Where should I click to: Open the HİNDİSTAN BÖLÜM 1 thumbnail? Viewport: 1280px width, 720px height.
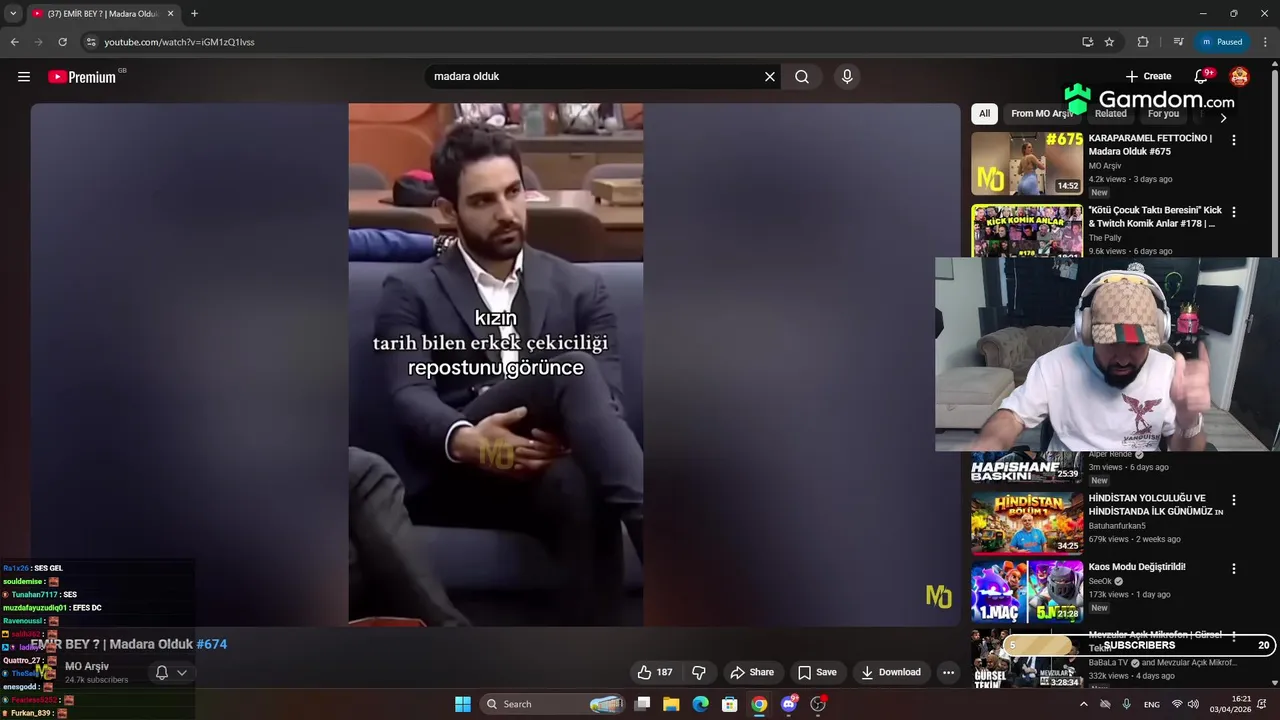tap(1027, 523)
